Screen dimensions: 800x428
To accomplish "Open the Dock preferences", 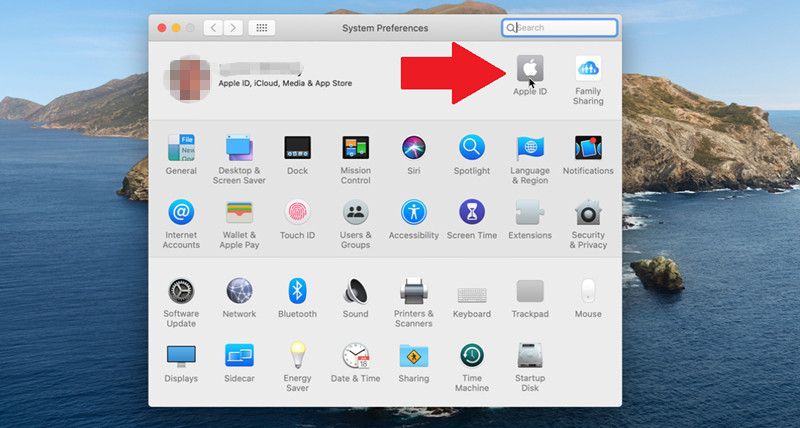I will [297, 148].
